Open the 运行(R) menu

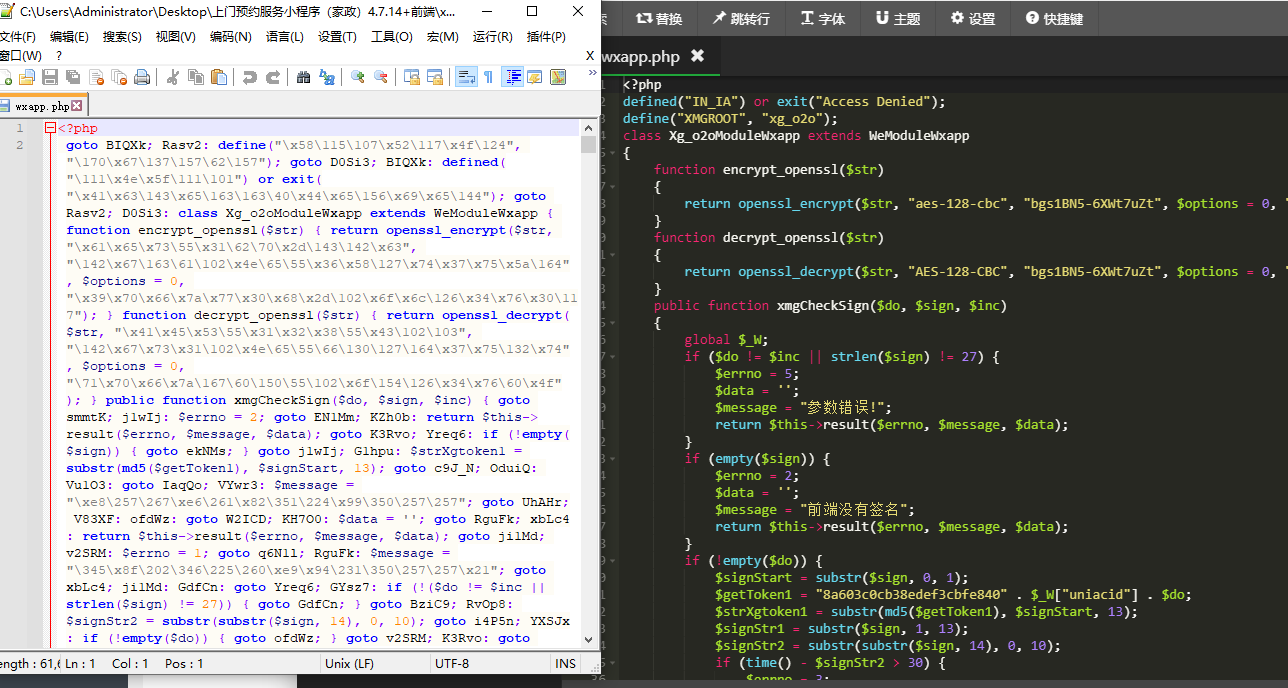pyautogui.click(x=492, y=37)
